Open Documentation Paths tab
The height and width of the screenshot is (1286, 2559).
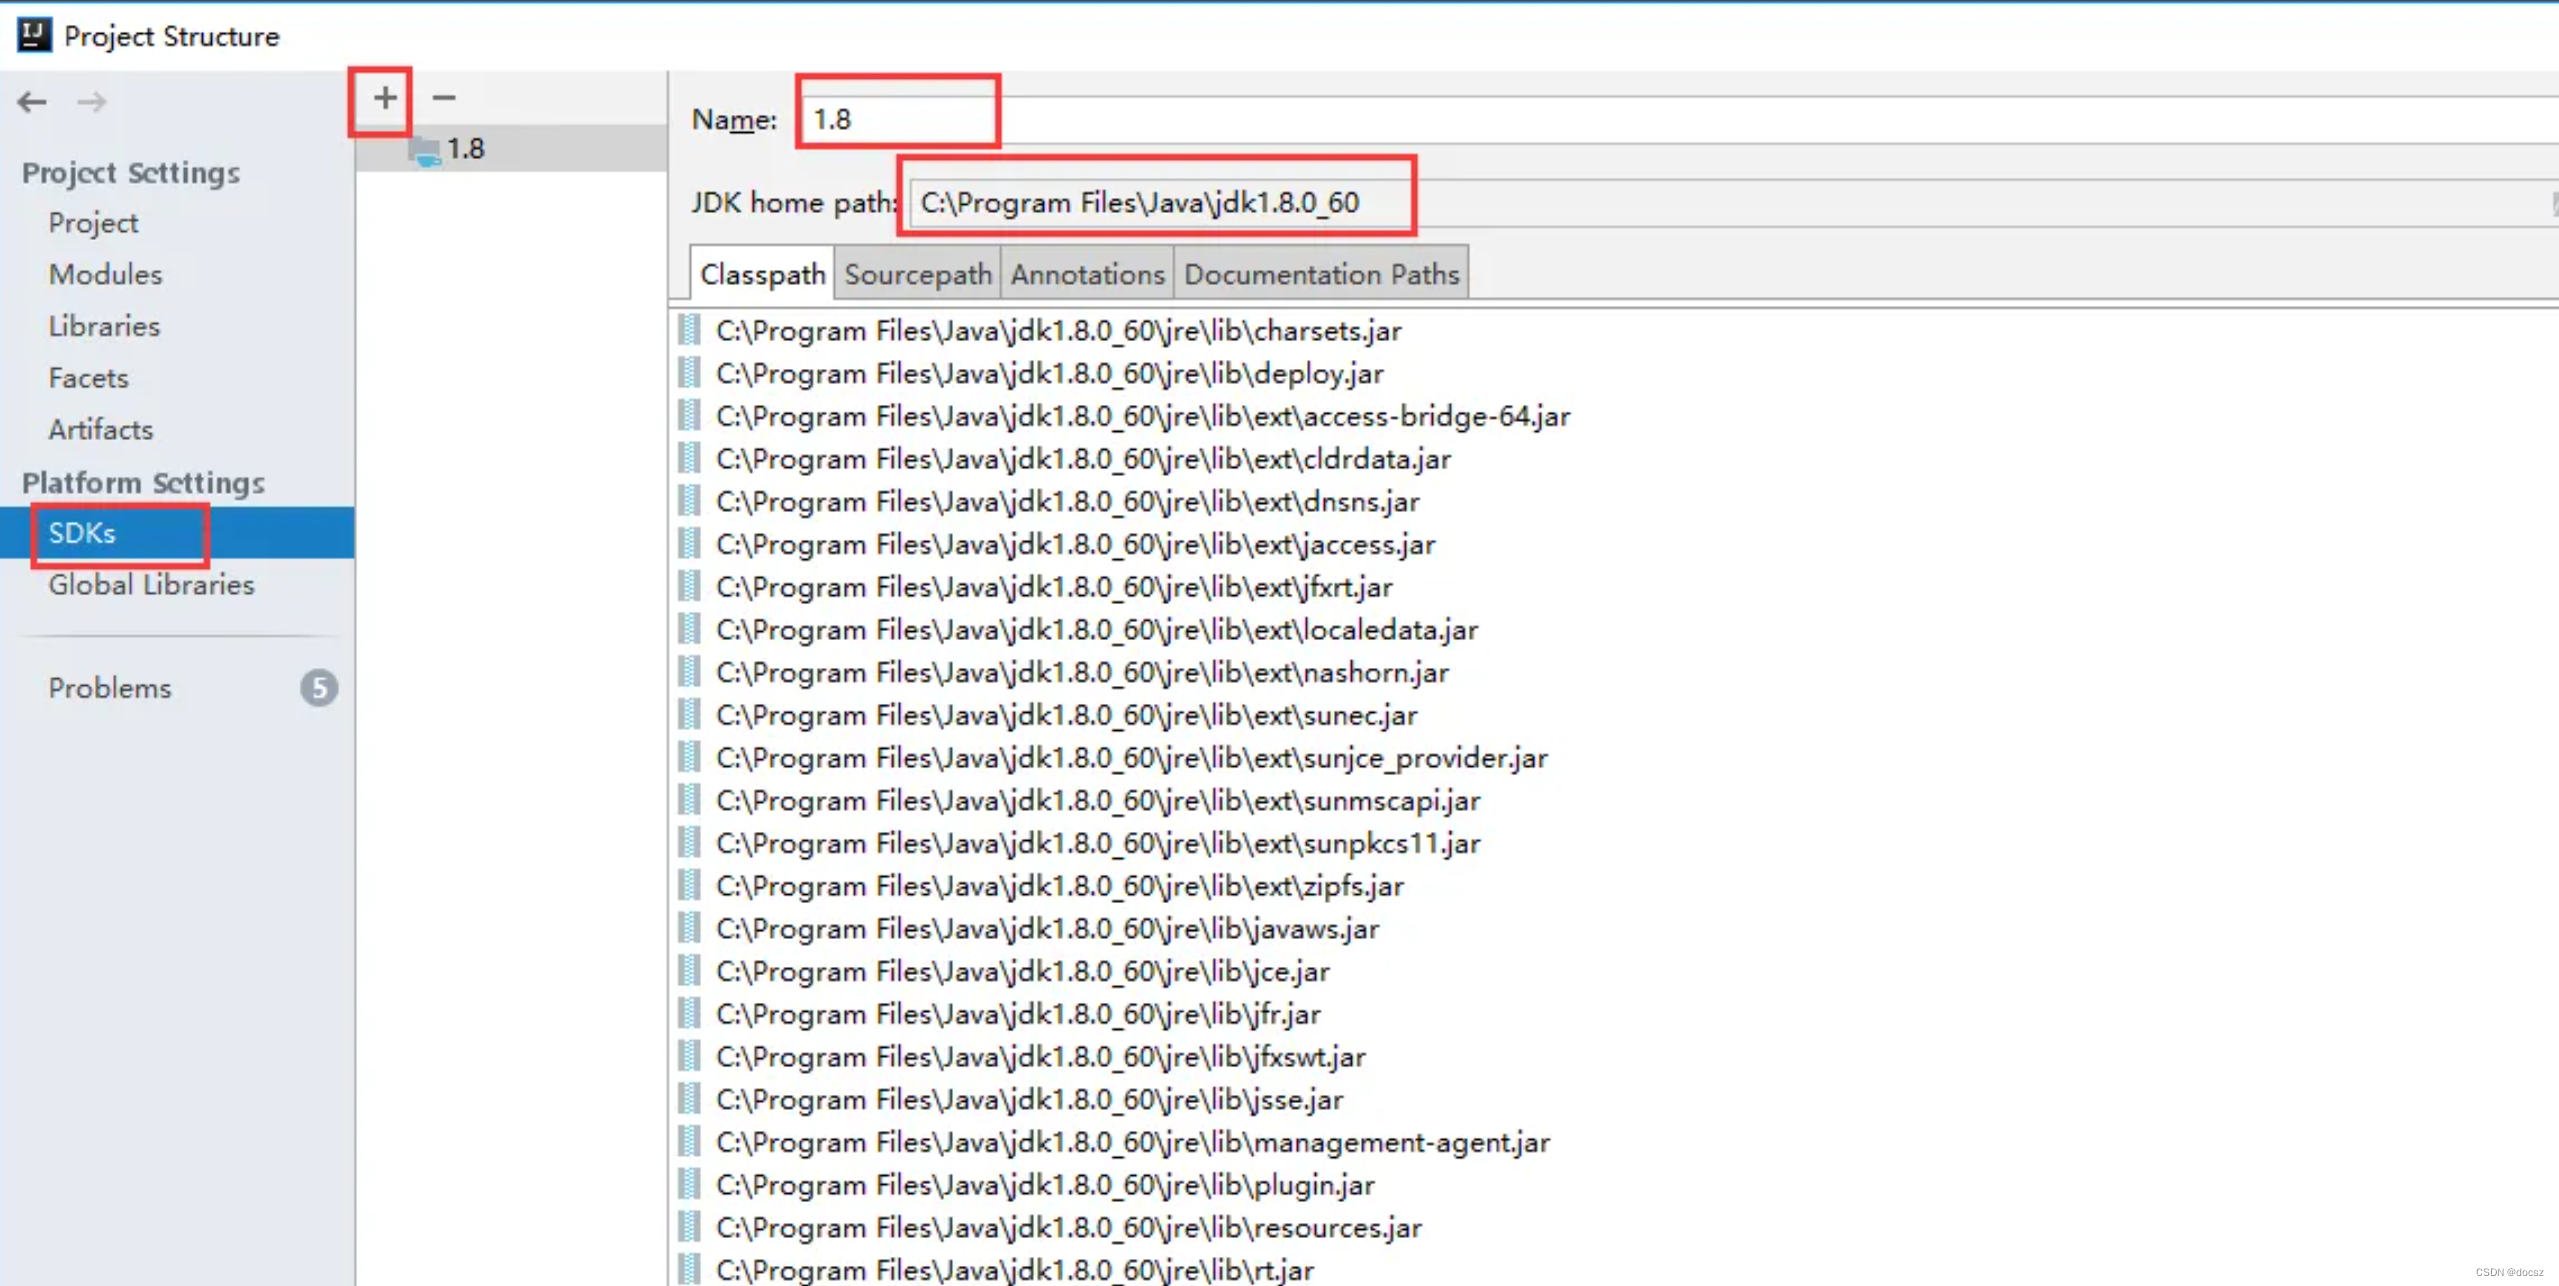coord(1320,274)
